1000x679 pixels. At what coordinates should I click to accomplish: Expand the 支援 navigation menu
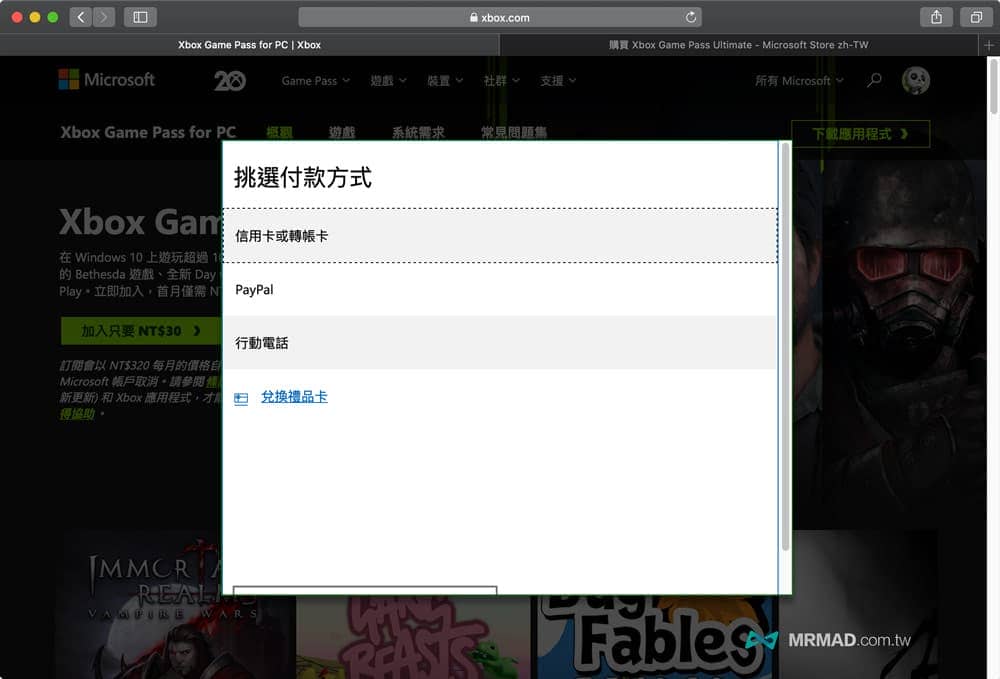(558, 81)
